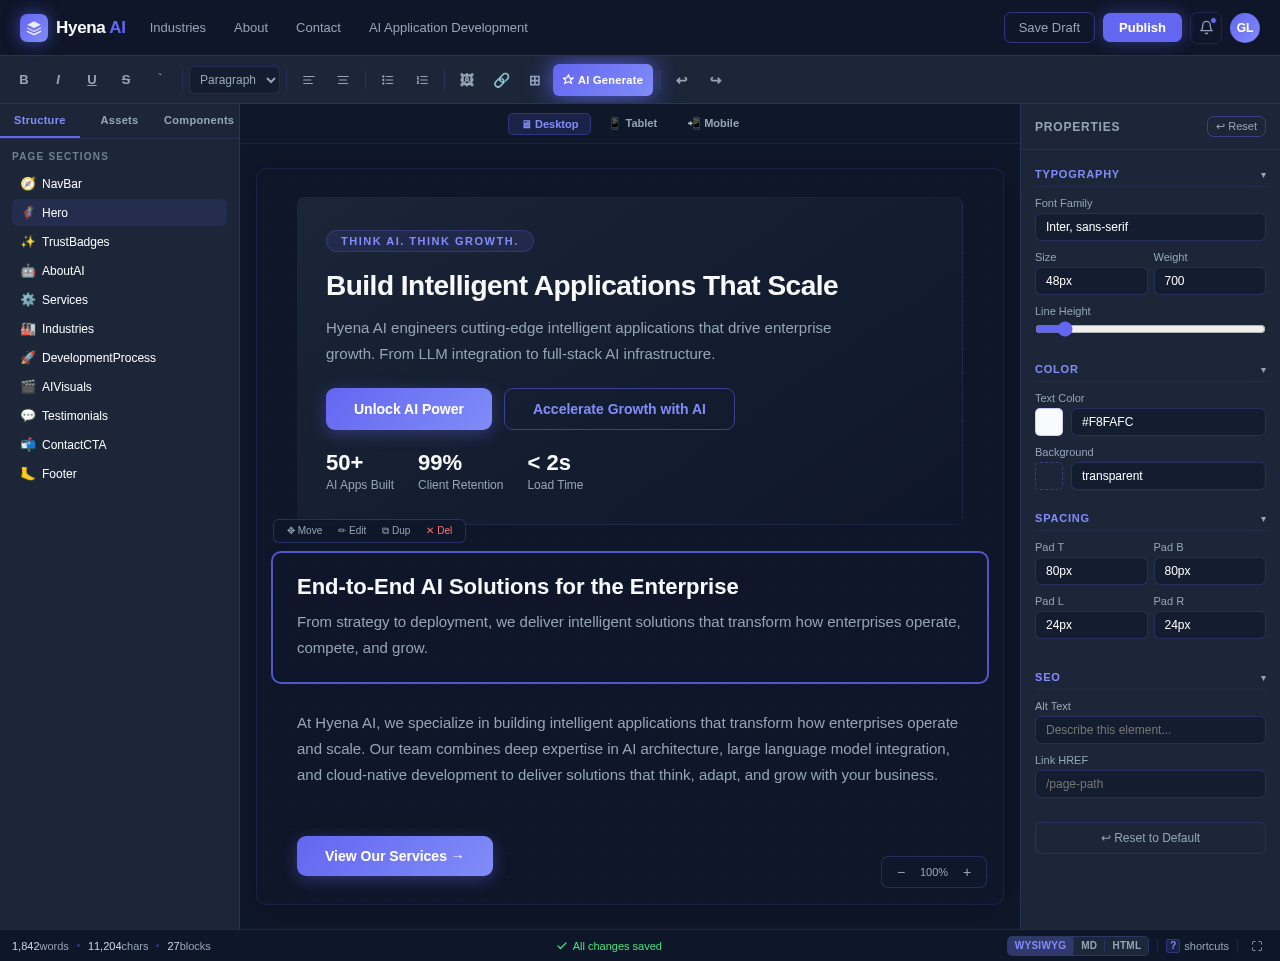This screenshot has width=1280, height=961.
Task: Insert a bulleted list
Action: point(388,80)
